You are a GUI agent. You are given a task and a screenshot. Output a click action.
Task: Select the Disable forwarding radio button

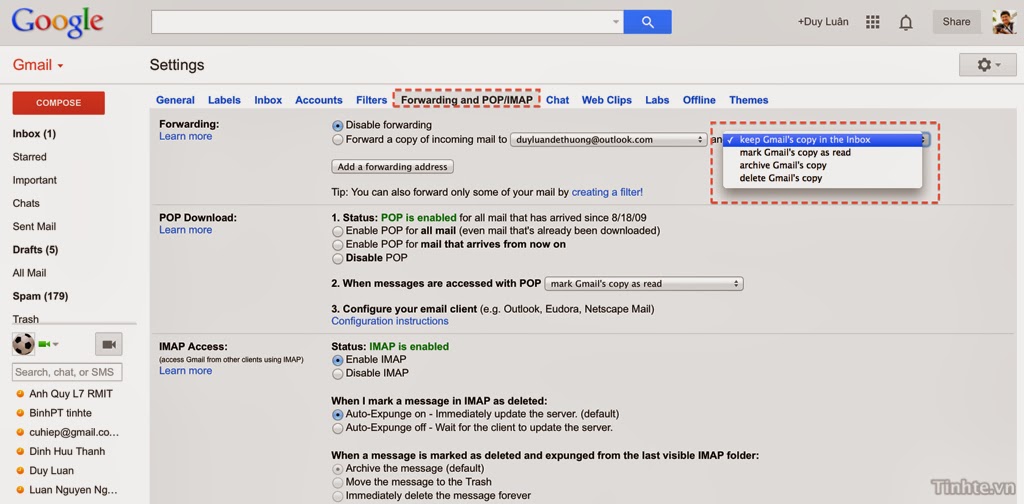coord(338,125)
